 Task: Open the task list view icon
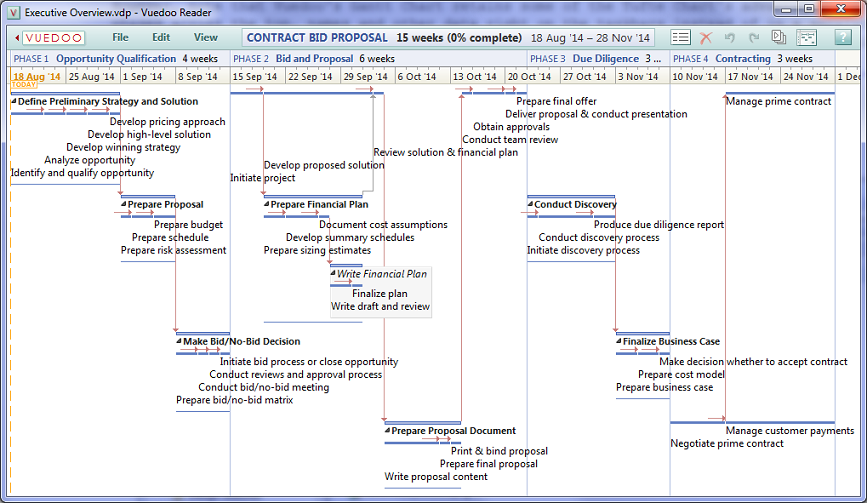point(680,38)
